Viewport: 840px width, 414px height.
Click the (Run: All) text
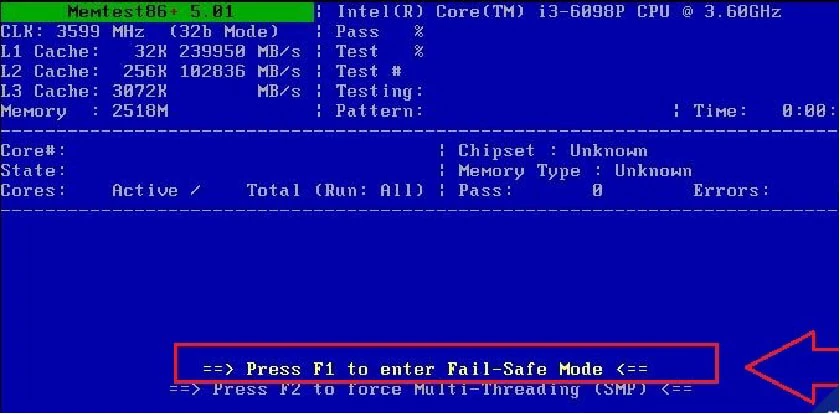click(x=369, y=191)
